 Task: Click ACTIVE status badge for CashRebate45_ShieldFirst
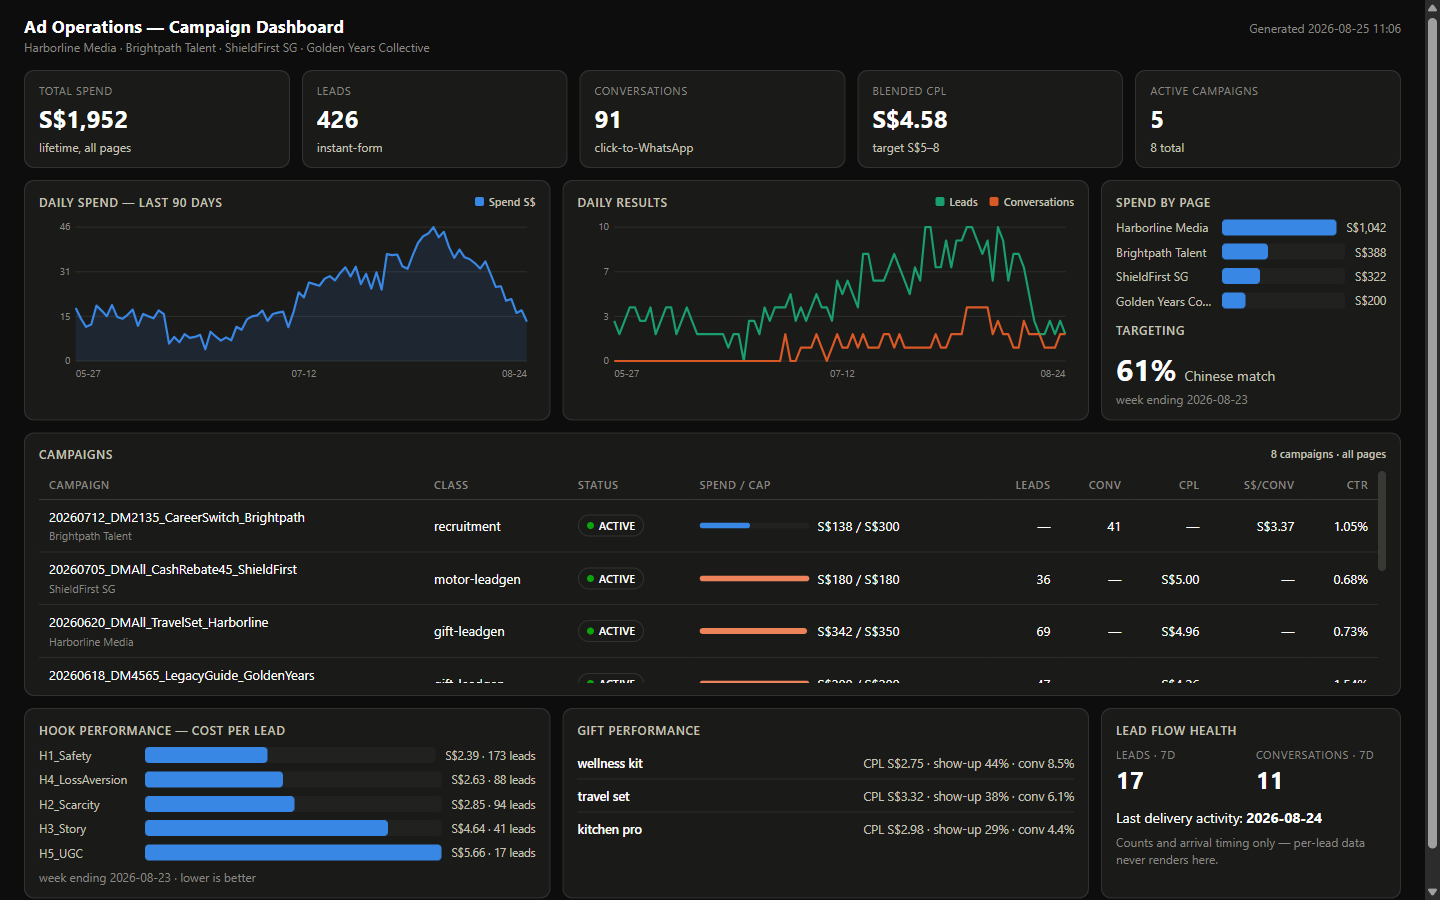point(610,579)
